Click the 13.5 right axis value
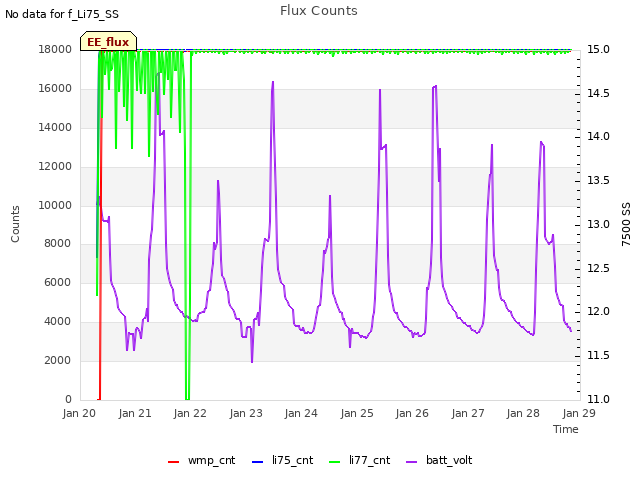 [598, 180]
